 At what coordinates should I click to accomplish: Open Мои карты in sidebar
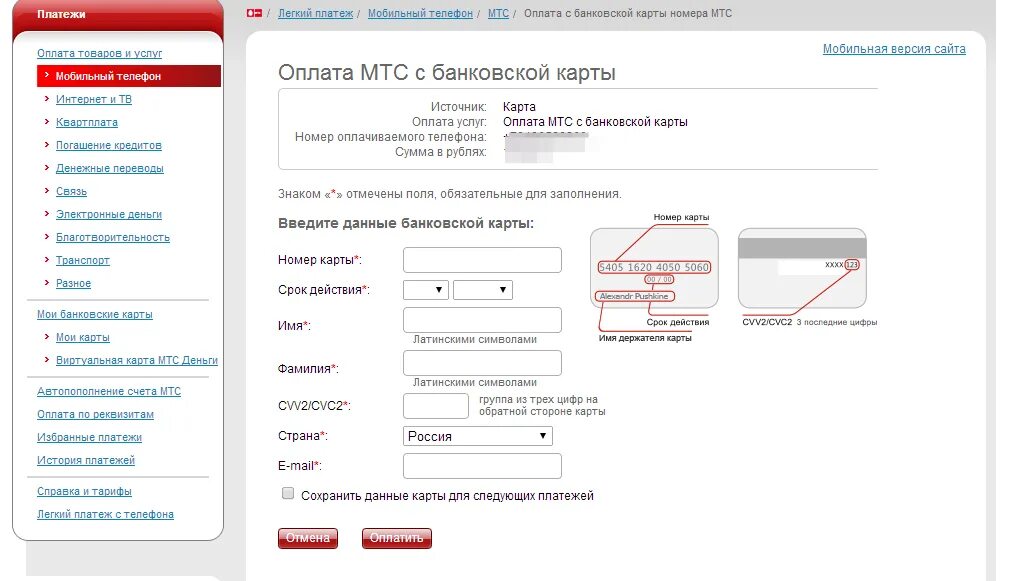82,337
